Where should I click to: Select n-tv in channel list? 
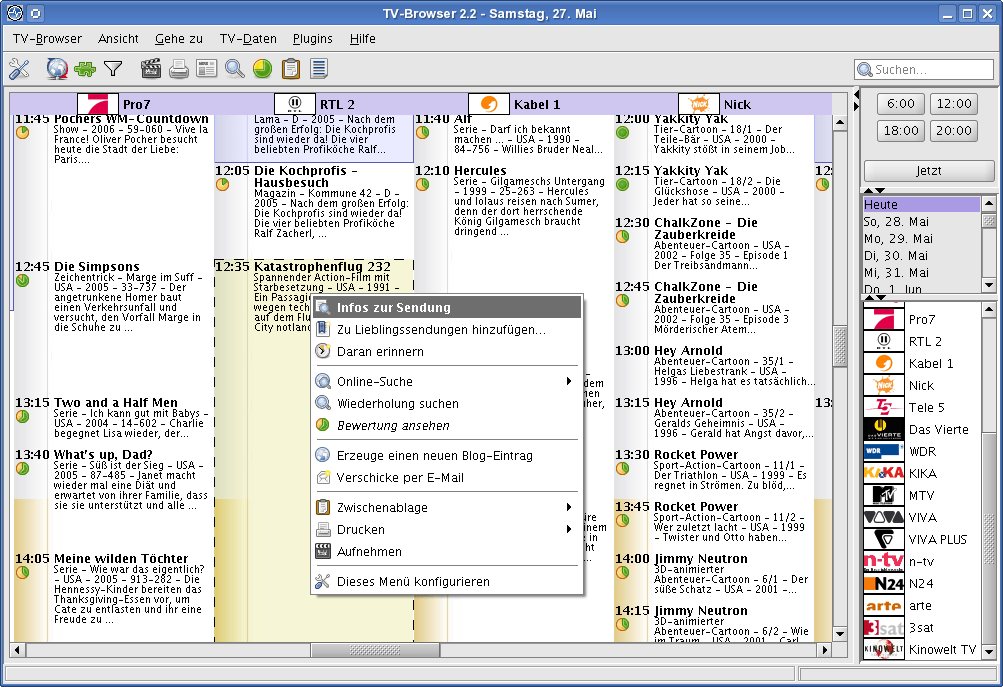[x=921, y=562]
